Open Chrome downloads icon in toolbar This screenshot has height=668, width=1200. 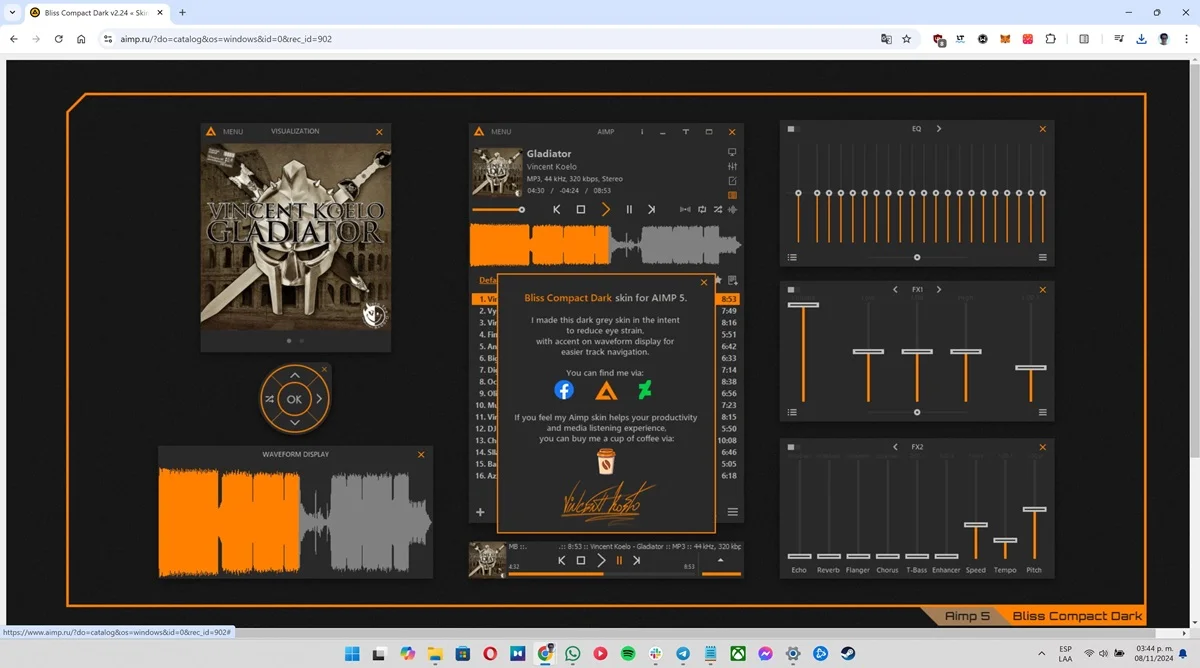pos(1142,39)
